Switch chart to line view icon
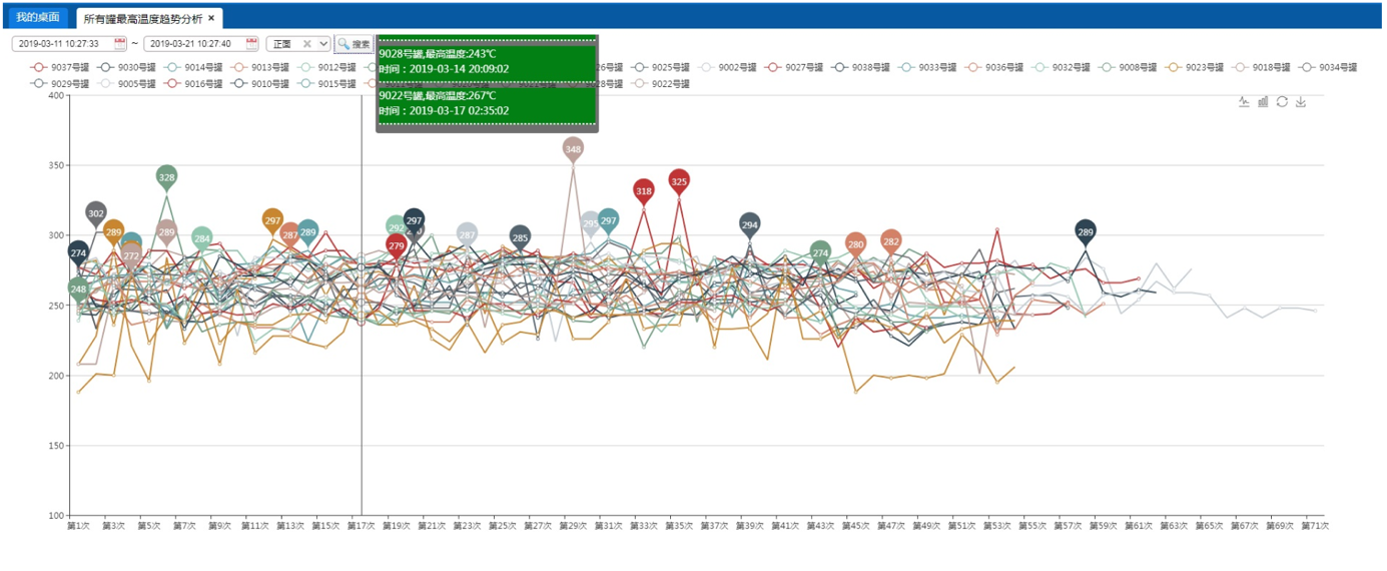The height and width of the screenshot is (571, 1387). pos(1244,102)
